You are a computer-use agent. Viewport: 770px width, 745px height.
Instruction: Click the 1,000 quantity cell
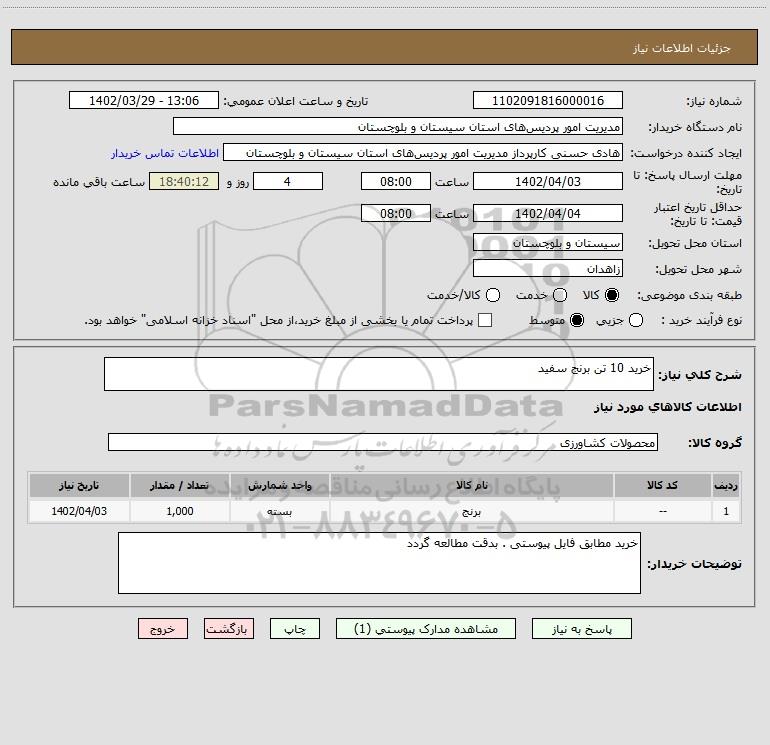click(179, 511)
